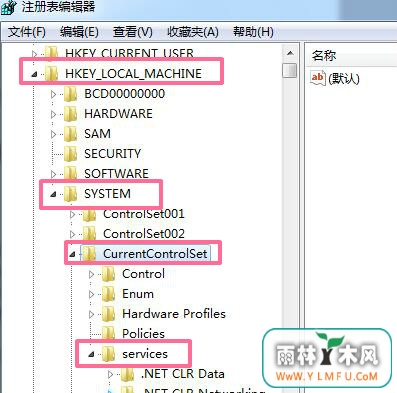Click the (默认) string value ab icon
The width and height of the screenshot is (397, 393).
tap(317, 78)
